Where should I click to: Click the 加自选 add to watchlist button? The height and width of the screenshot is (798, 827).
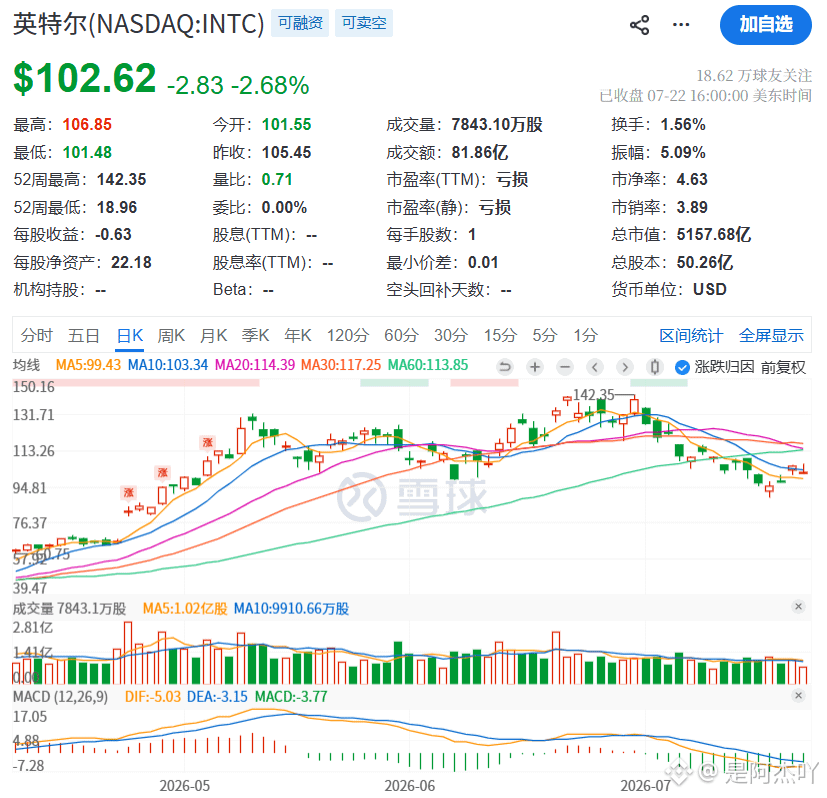tap(765, 25)
